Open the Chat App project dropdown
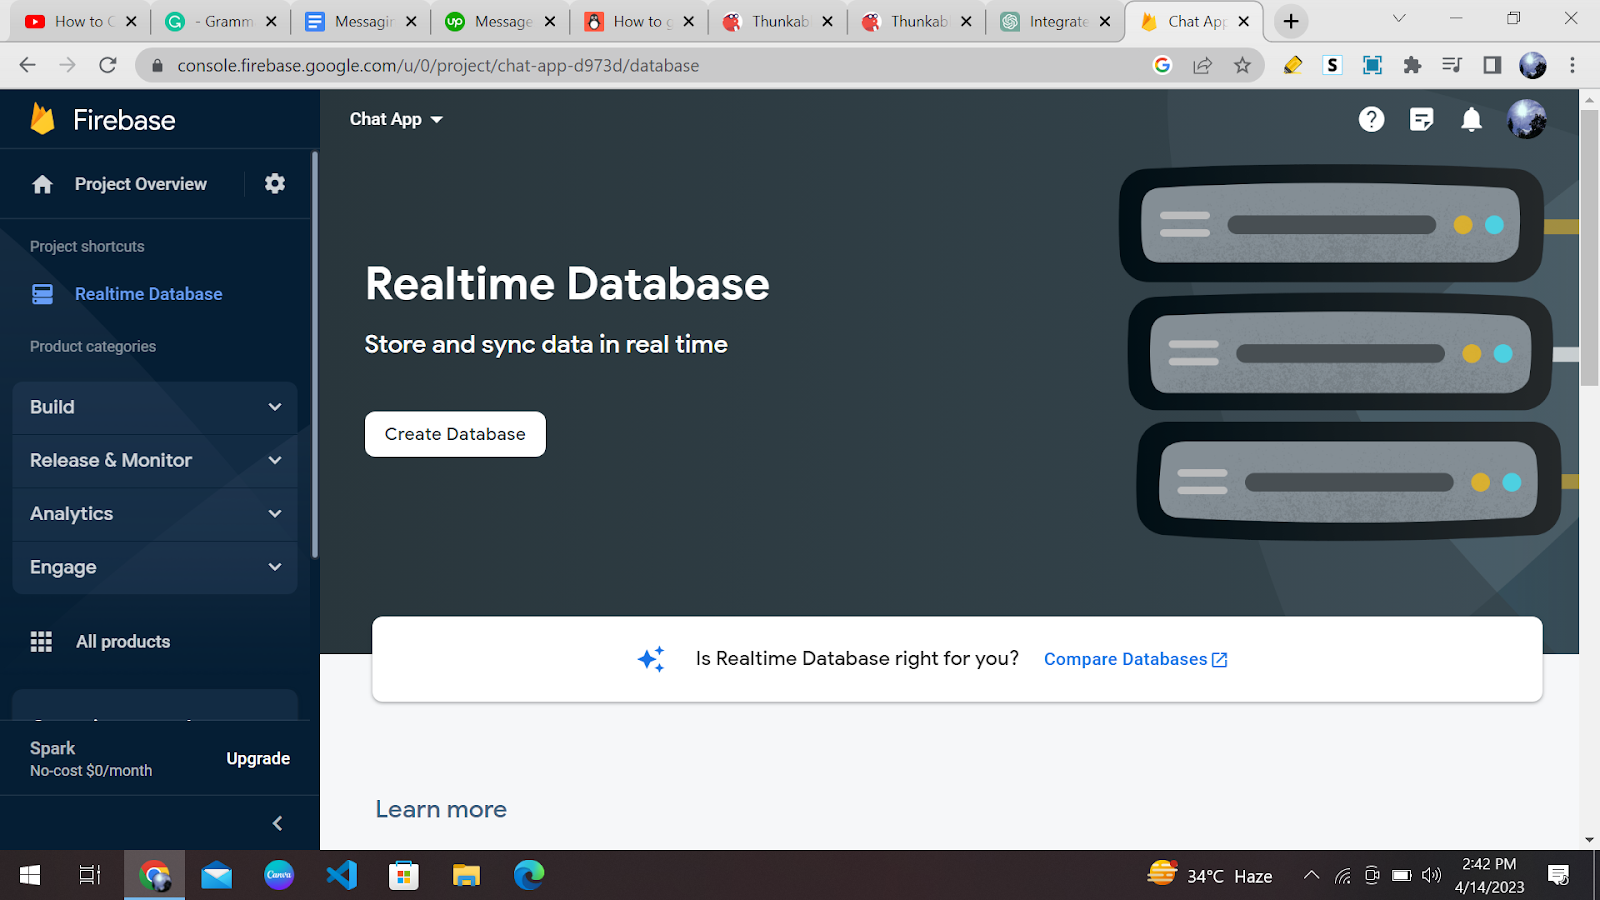 point(396,119)
